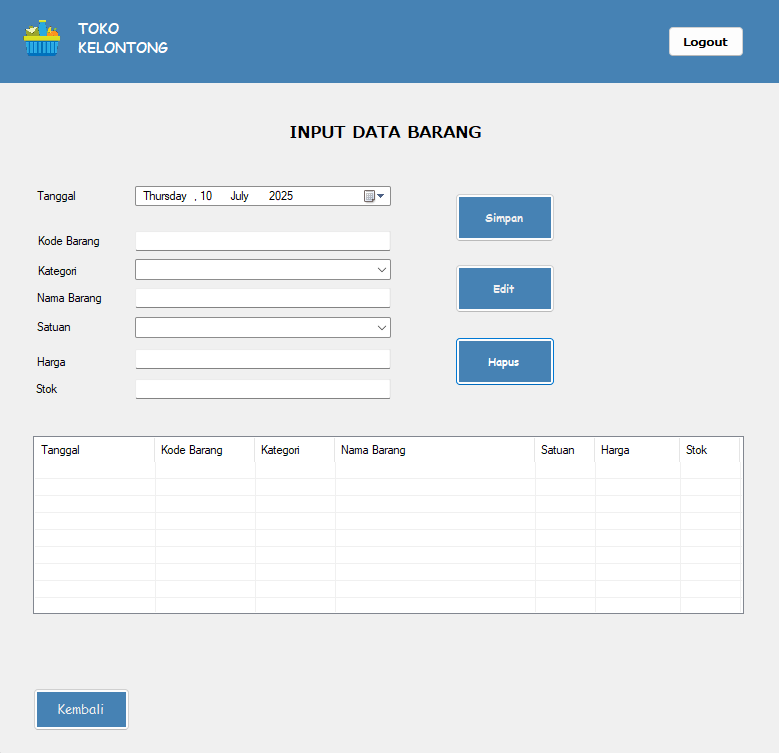
Task: Focus the Harga input field
Action: point(263,359)
